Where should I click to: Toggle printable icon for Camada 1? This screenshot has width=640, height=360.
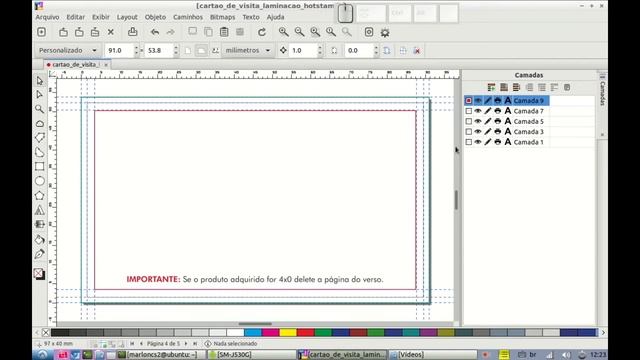pos(498,142)
